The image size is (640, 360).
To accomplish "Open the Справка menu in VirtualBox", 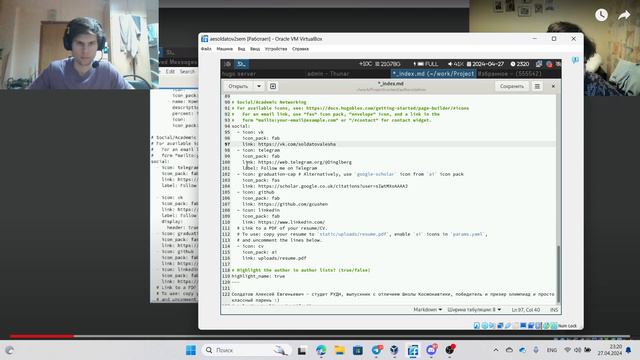I will coord(300,49).
